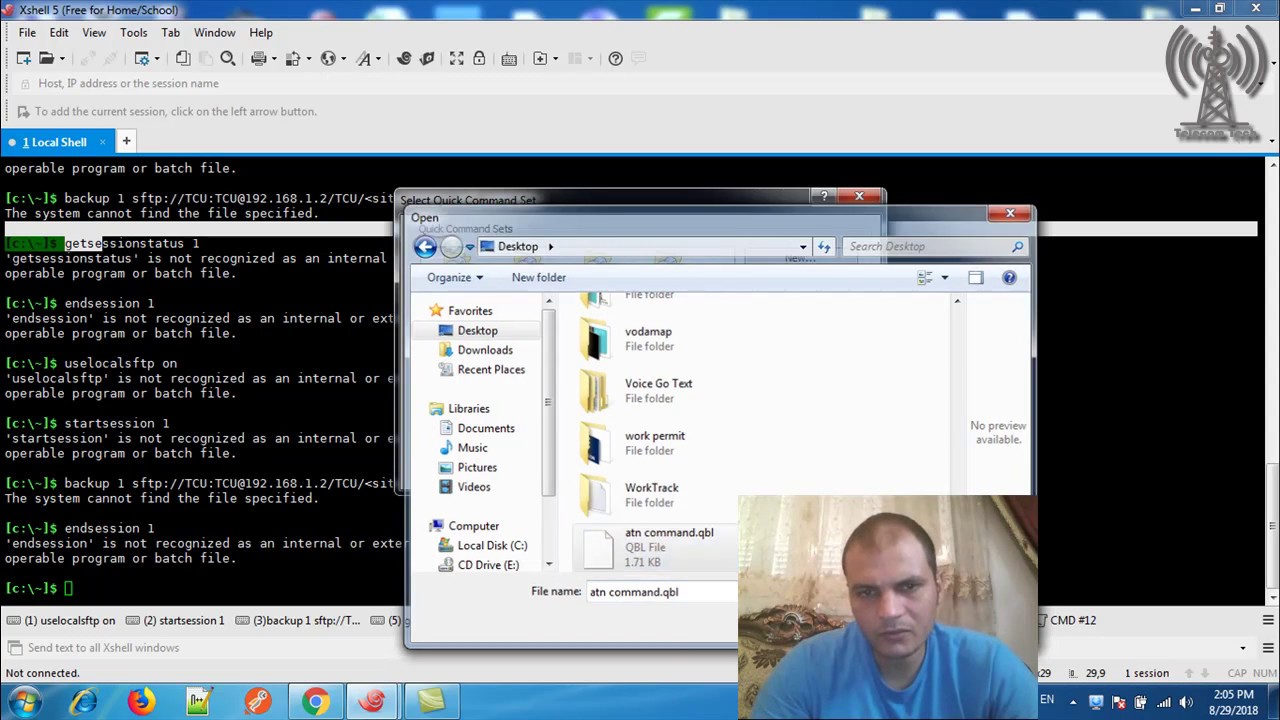Open the Edit menu
This screenshot has width=1280, height=720.
pyautogui.click(x=59, y=32)
